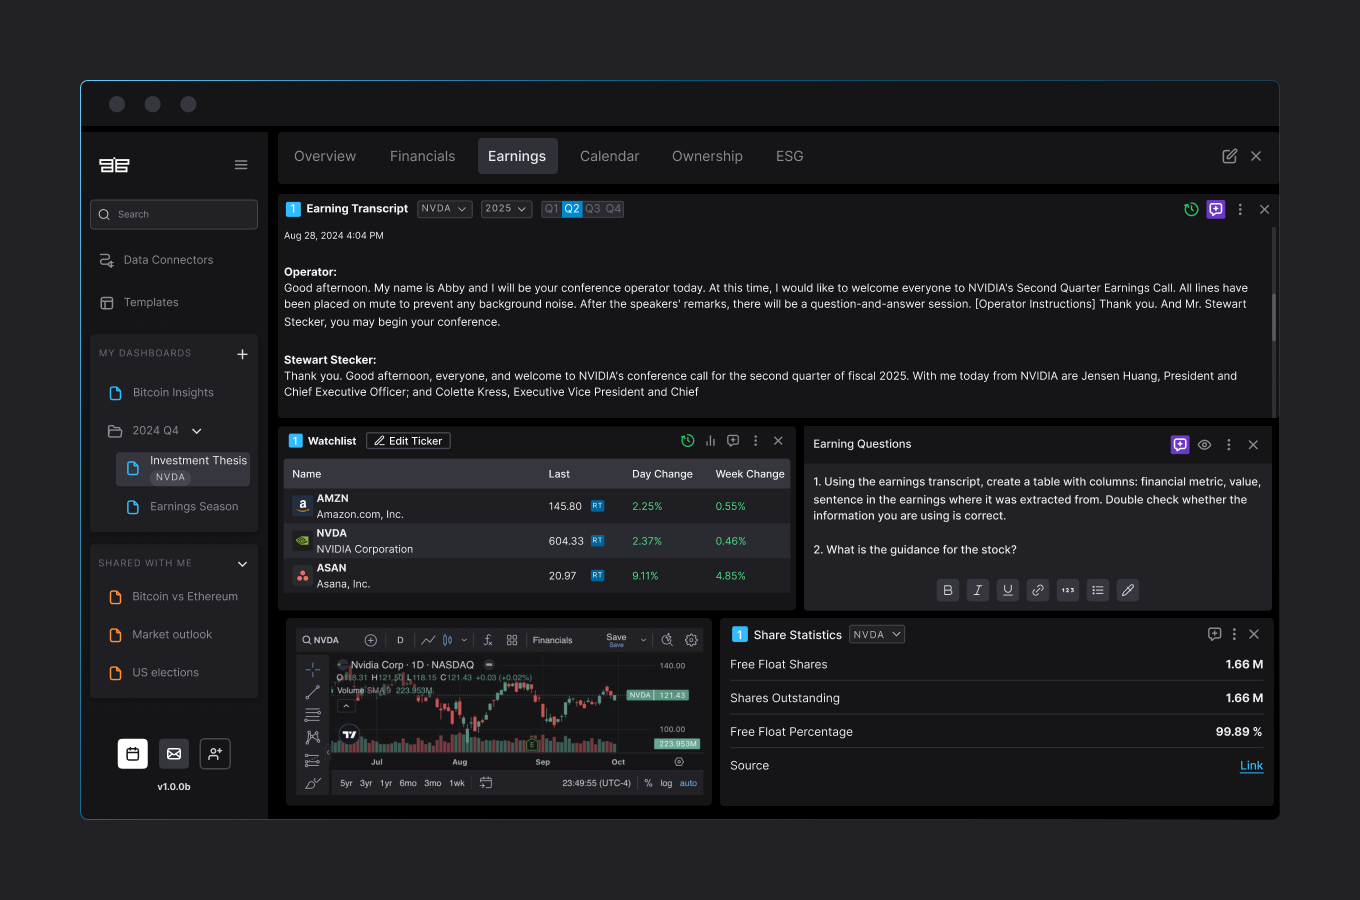Add a new dashboard with plus icon

point(242,354)
